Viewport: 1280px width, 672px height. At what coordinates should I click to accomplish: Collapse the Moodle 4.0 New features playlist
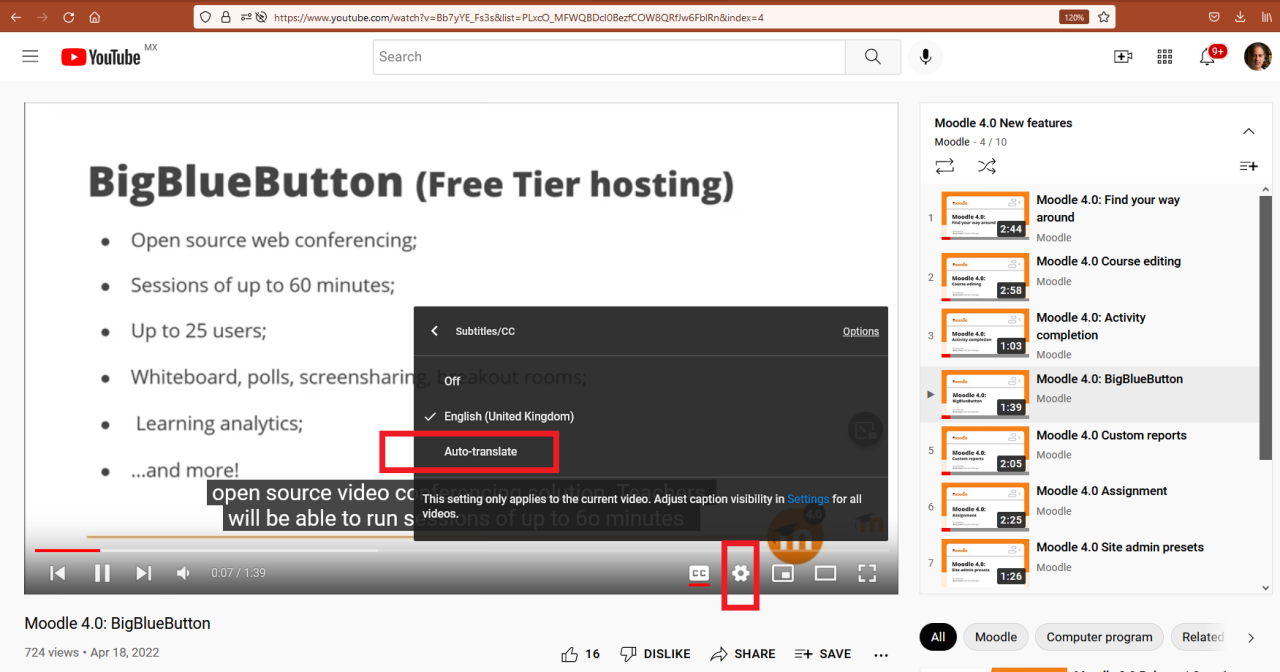pos(1248,131)
